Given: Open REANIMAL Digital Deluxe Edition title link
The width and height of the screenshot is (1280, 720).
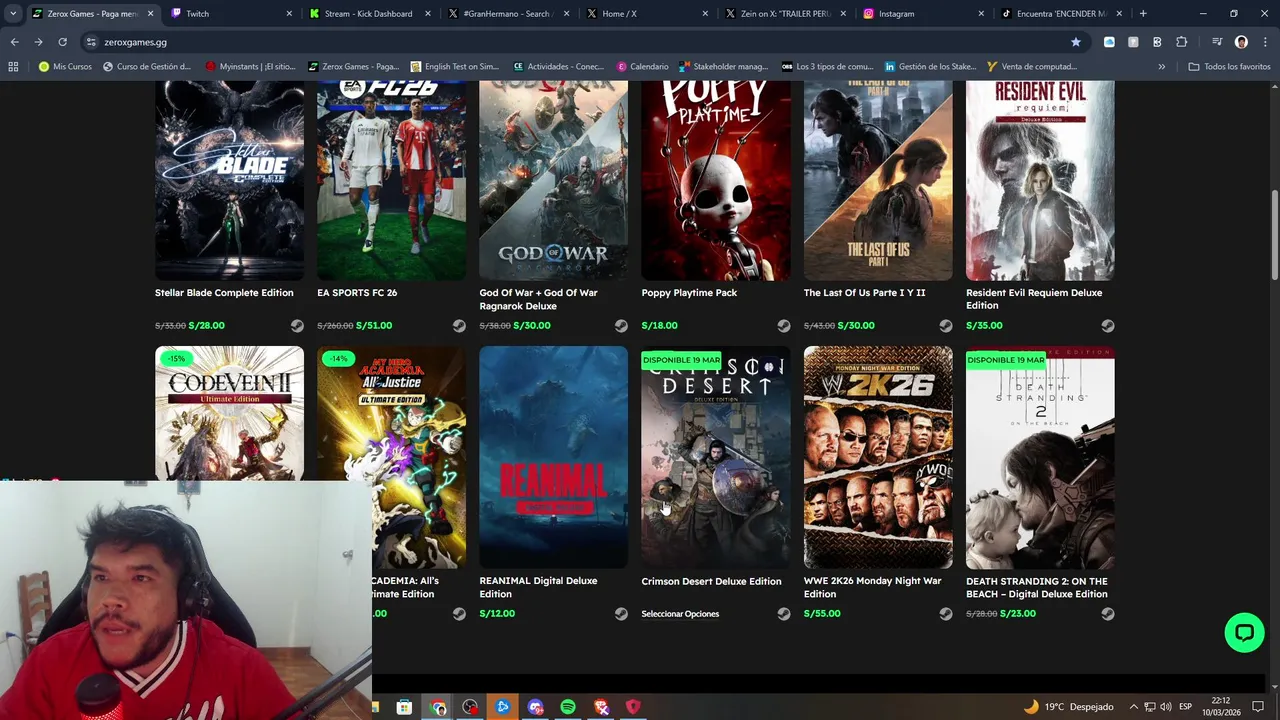Looking at the screenshot, I should coord(538,587).
